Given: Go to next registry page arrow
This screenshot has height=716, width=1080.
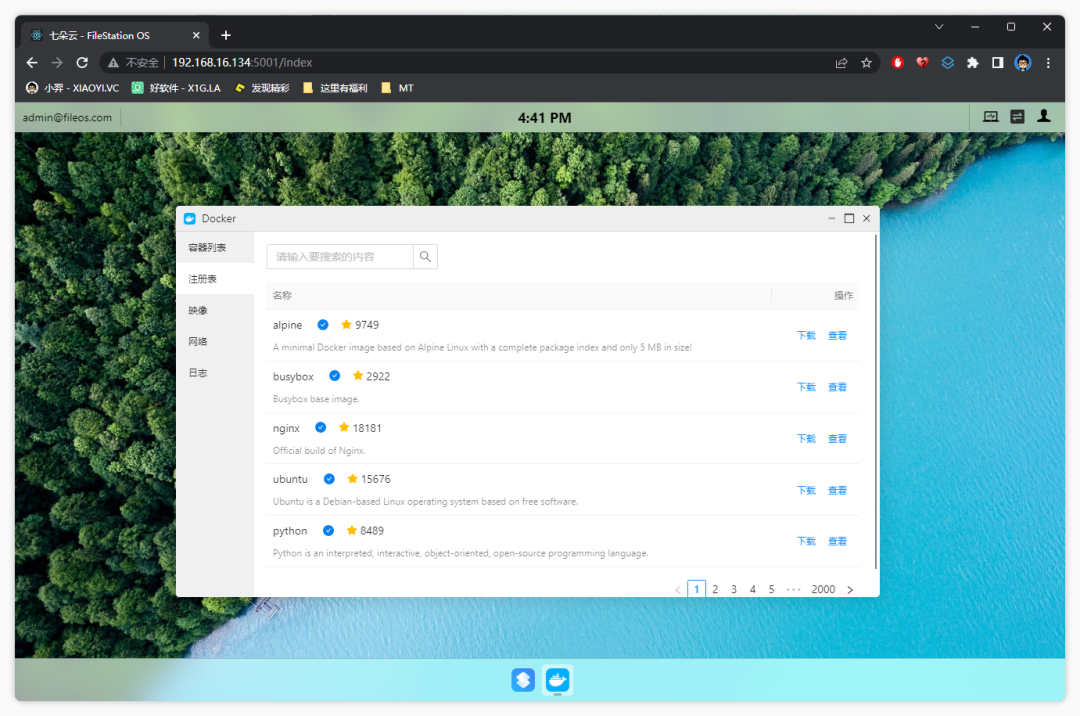Looking at the screenshot, I should pyautogui.click(x=850, y=589).
